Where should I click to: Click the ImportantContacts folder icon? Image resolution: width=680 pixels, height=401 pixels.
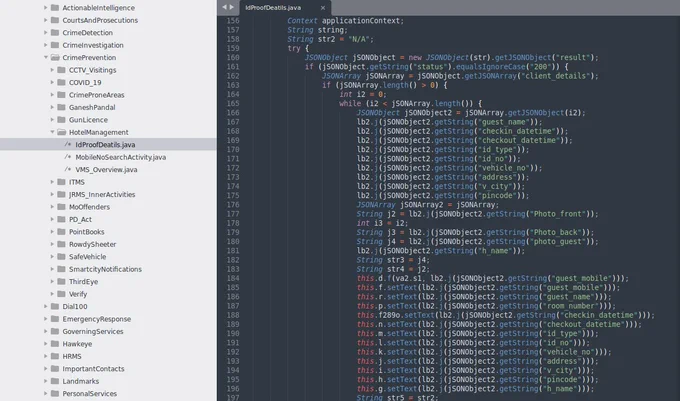[x=55, y=368]
